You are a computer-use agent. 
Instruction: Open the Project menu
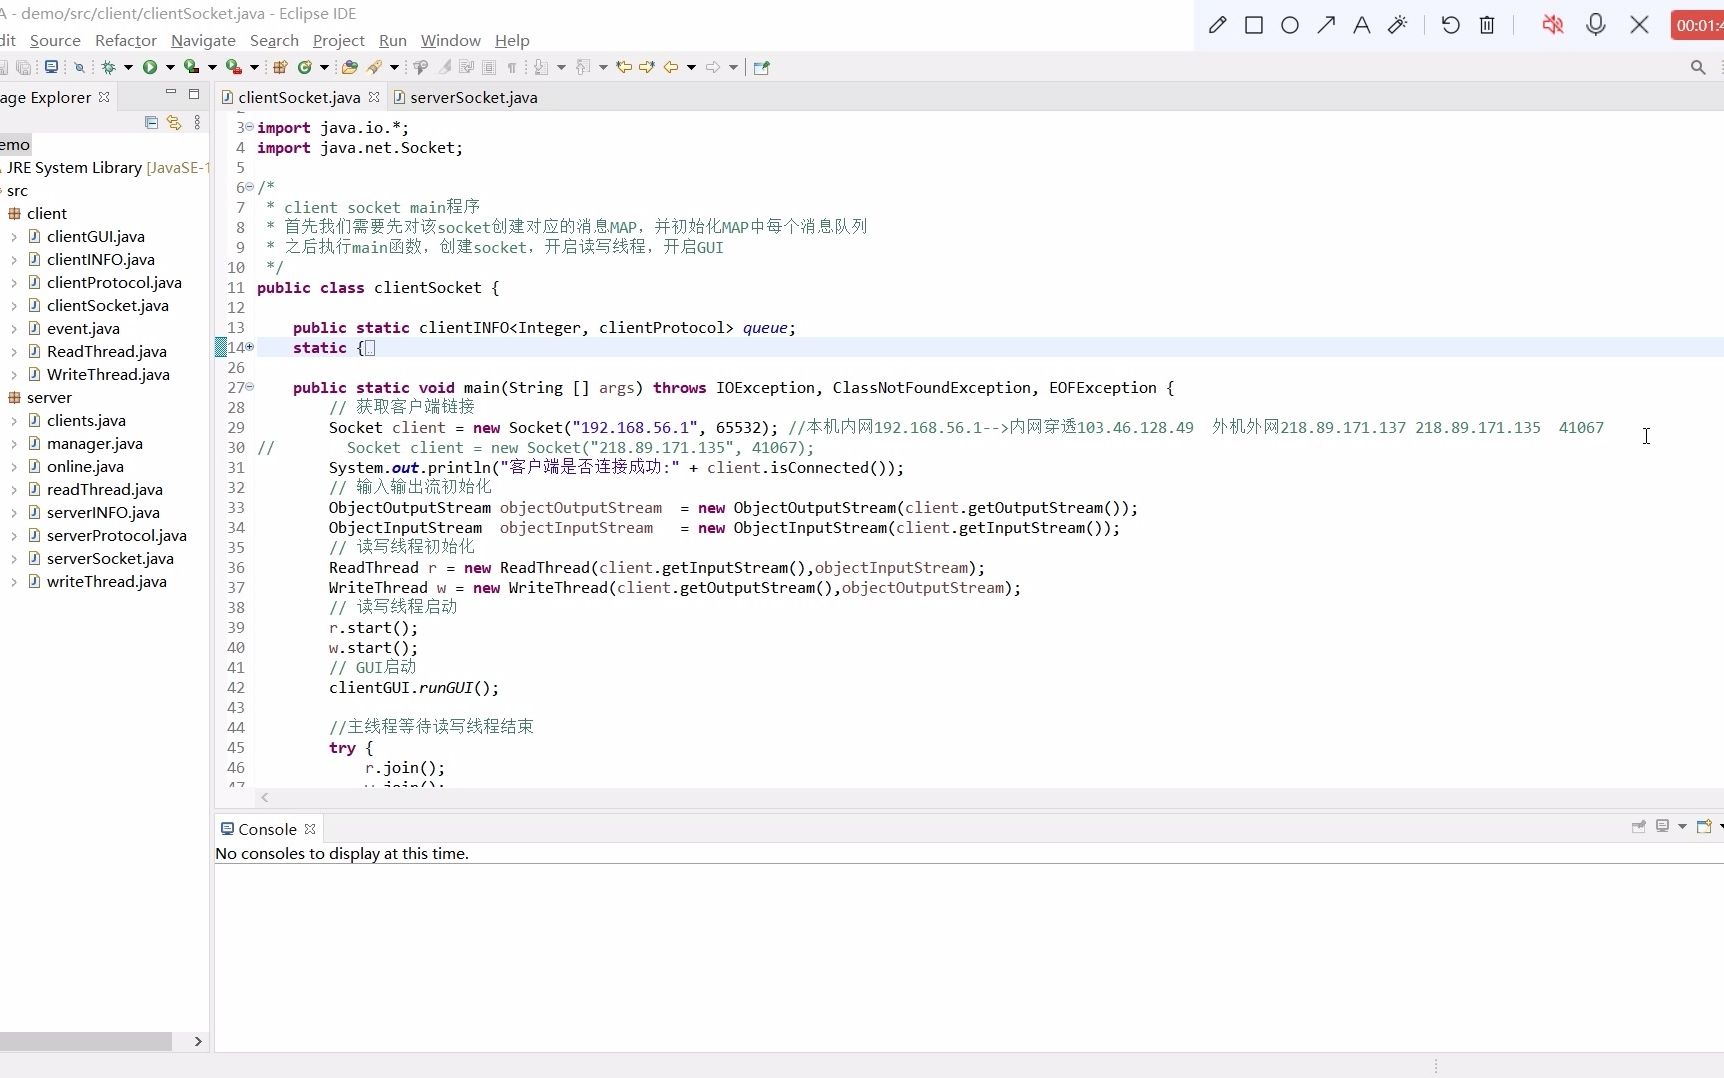point(339,40)
